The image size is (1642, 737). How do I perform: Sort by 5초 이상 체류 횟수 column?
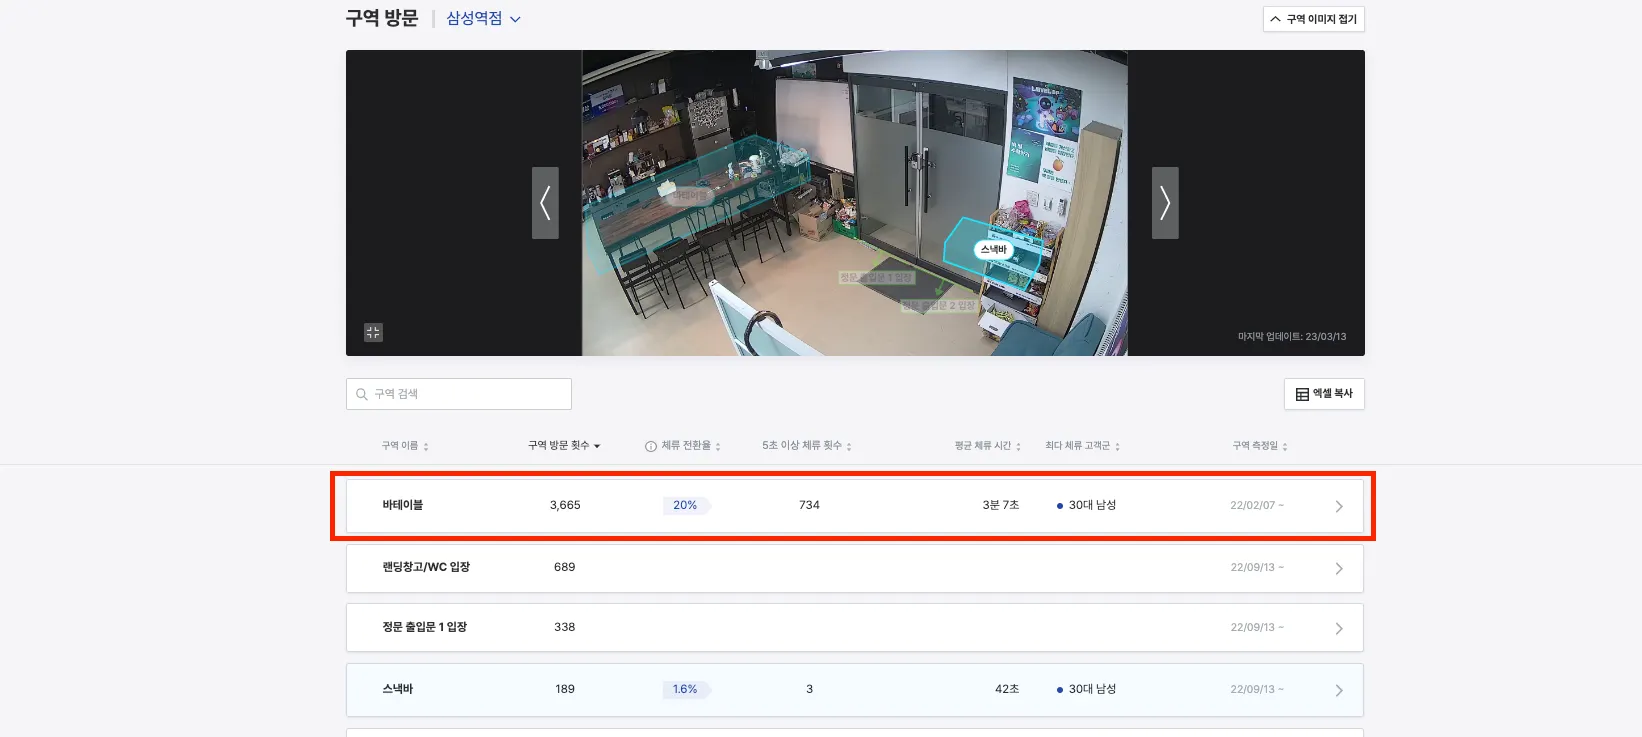click(x=807, y=446)
